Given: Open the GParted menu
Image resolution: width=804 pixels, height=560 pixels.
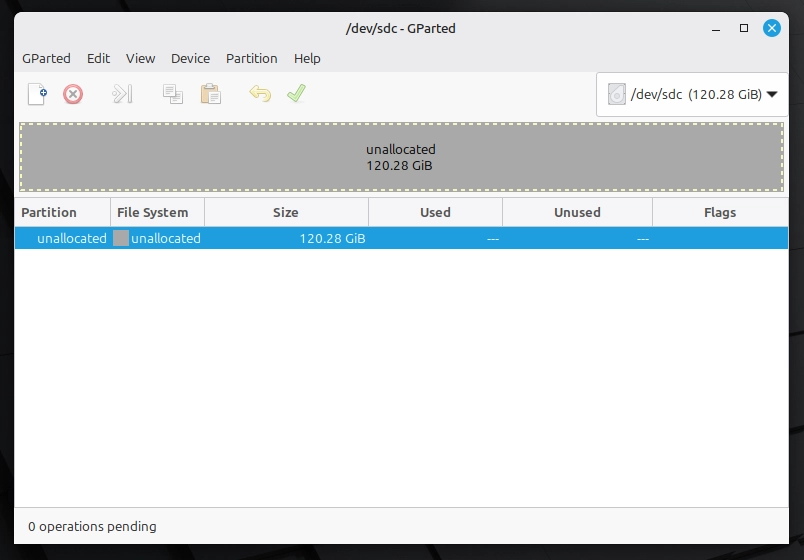Looking at the screenshot, I should click(x=46, y=58).
